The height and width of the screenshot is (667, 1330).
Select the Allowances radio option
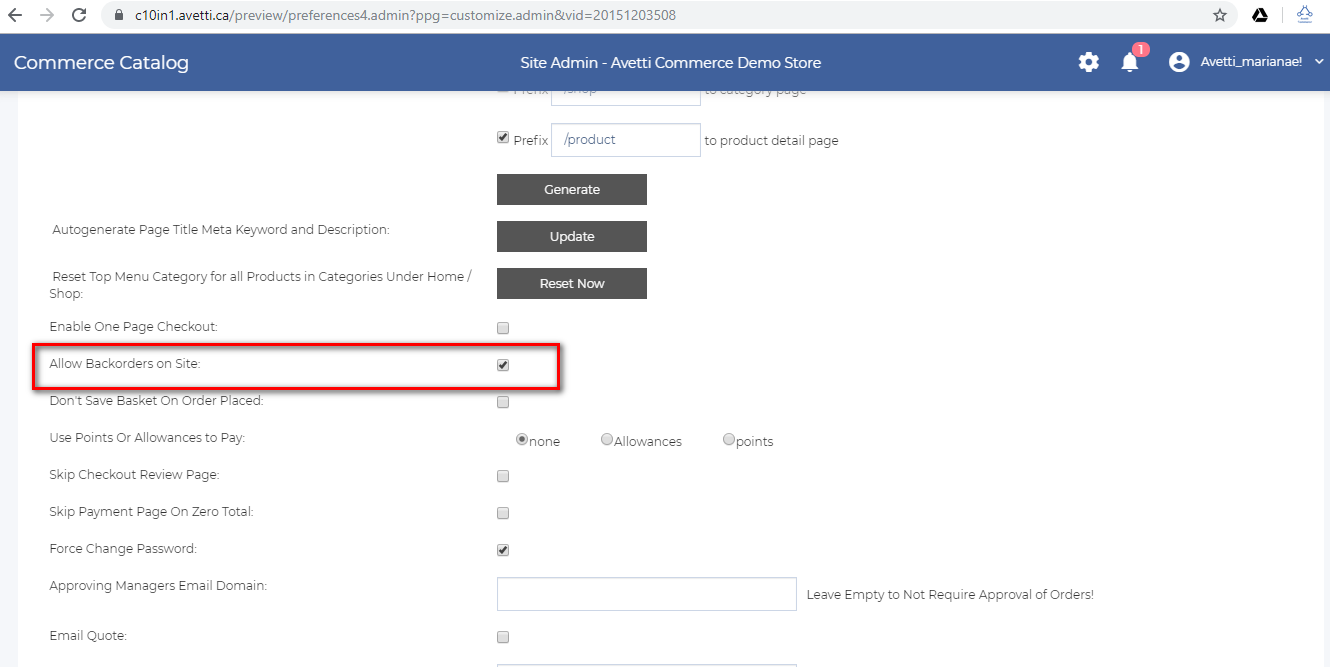point(607,439)
